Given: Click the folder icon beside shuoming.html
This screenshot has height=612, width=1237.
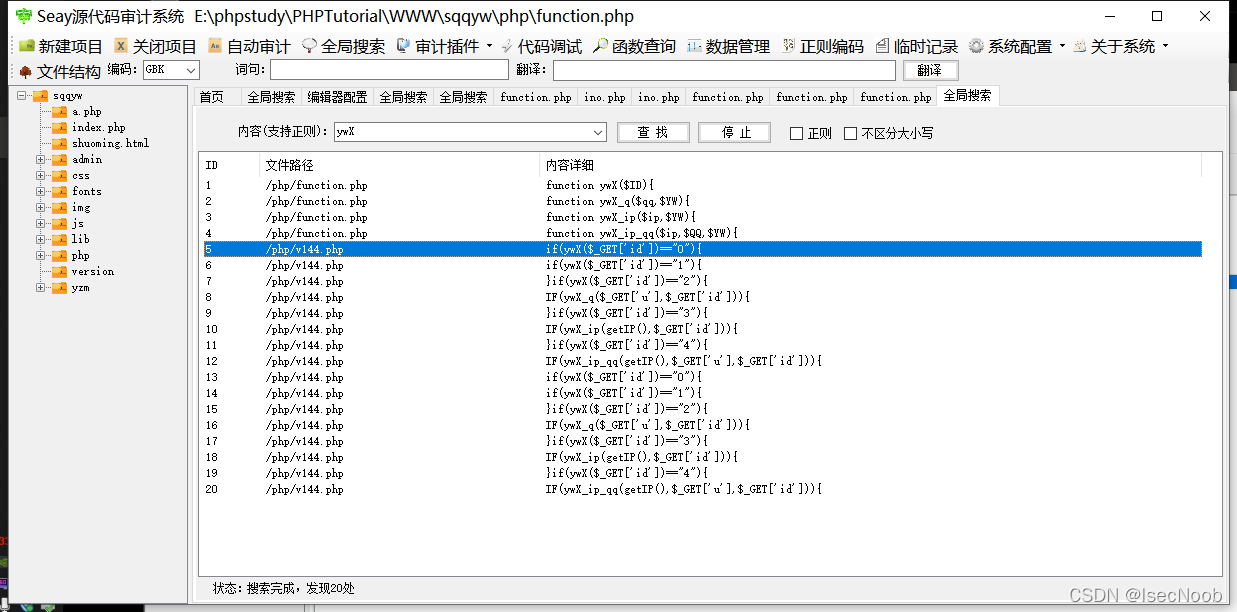Looking at the screenshot, I should pos(60,144).
